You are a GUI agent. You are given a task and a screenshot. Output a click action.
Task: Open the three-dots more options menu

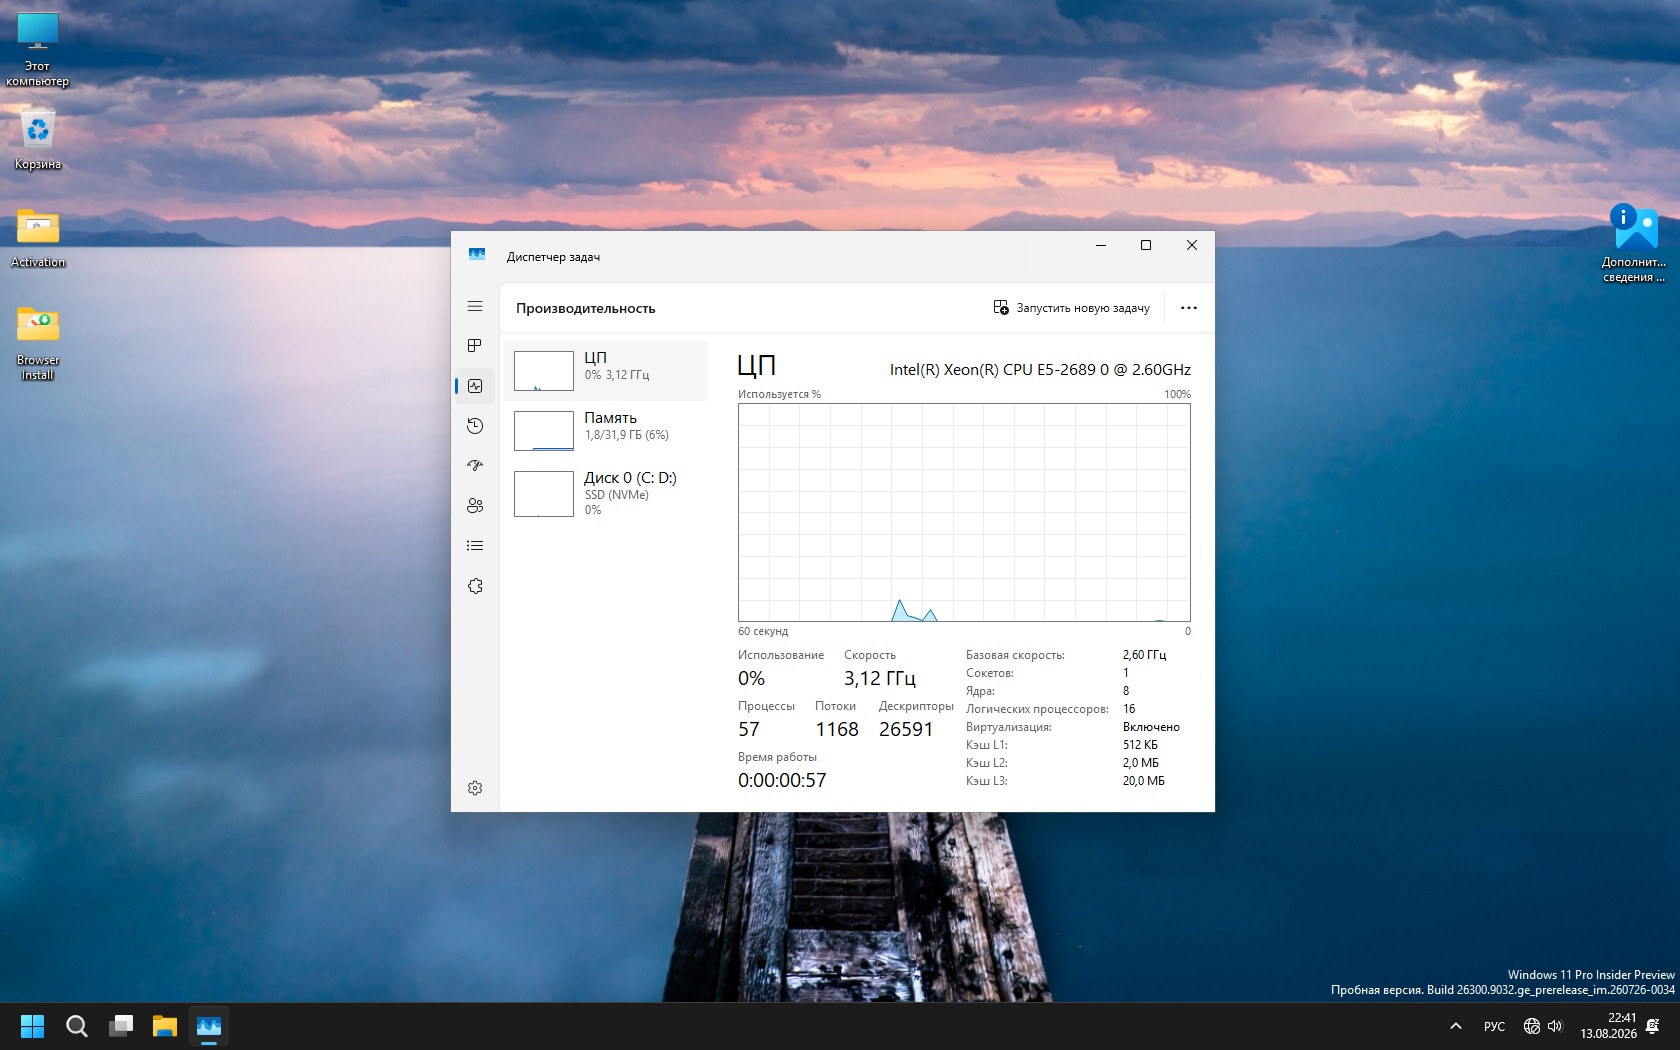(x=1188, y=308)
